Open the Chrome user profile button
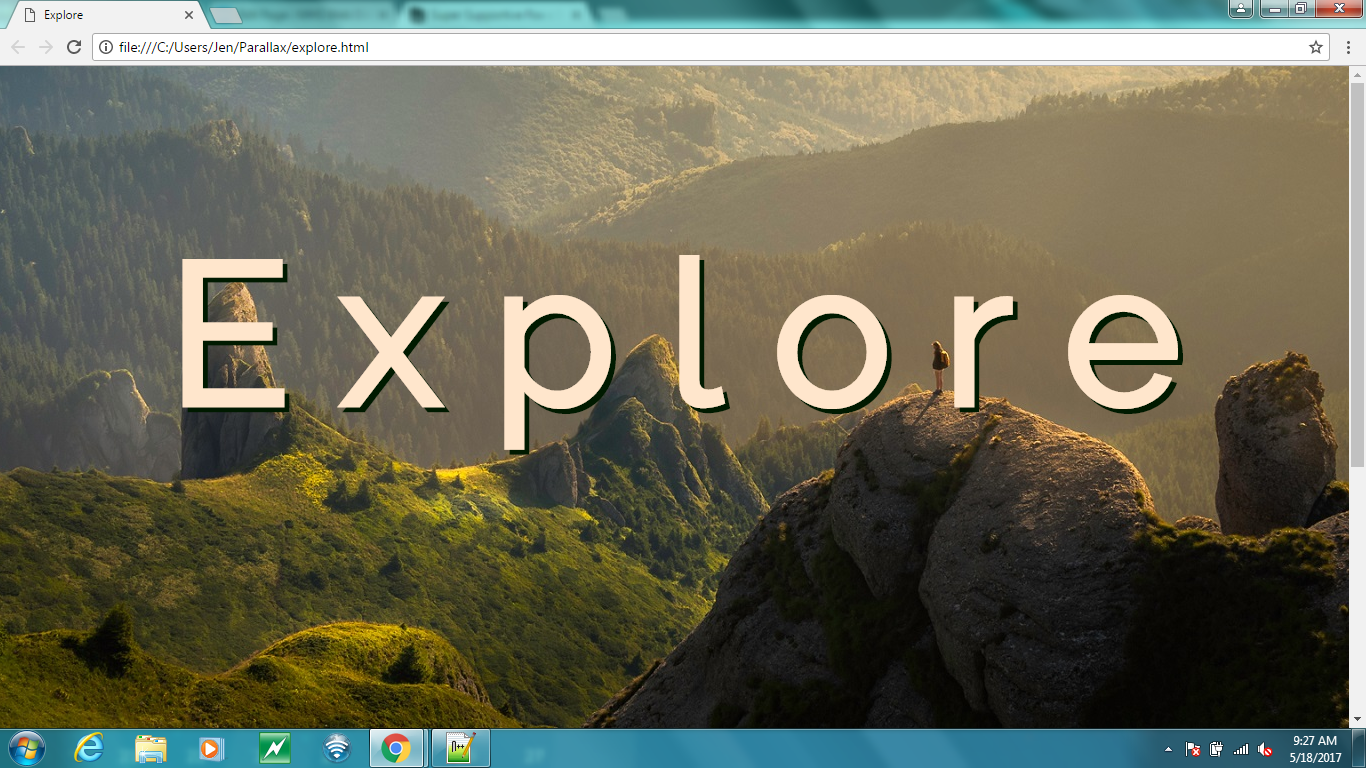The width and height of the screenshot is (1366, 768). click(x=1240, y=9)
